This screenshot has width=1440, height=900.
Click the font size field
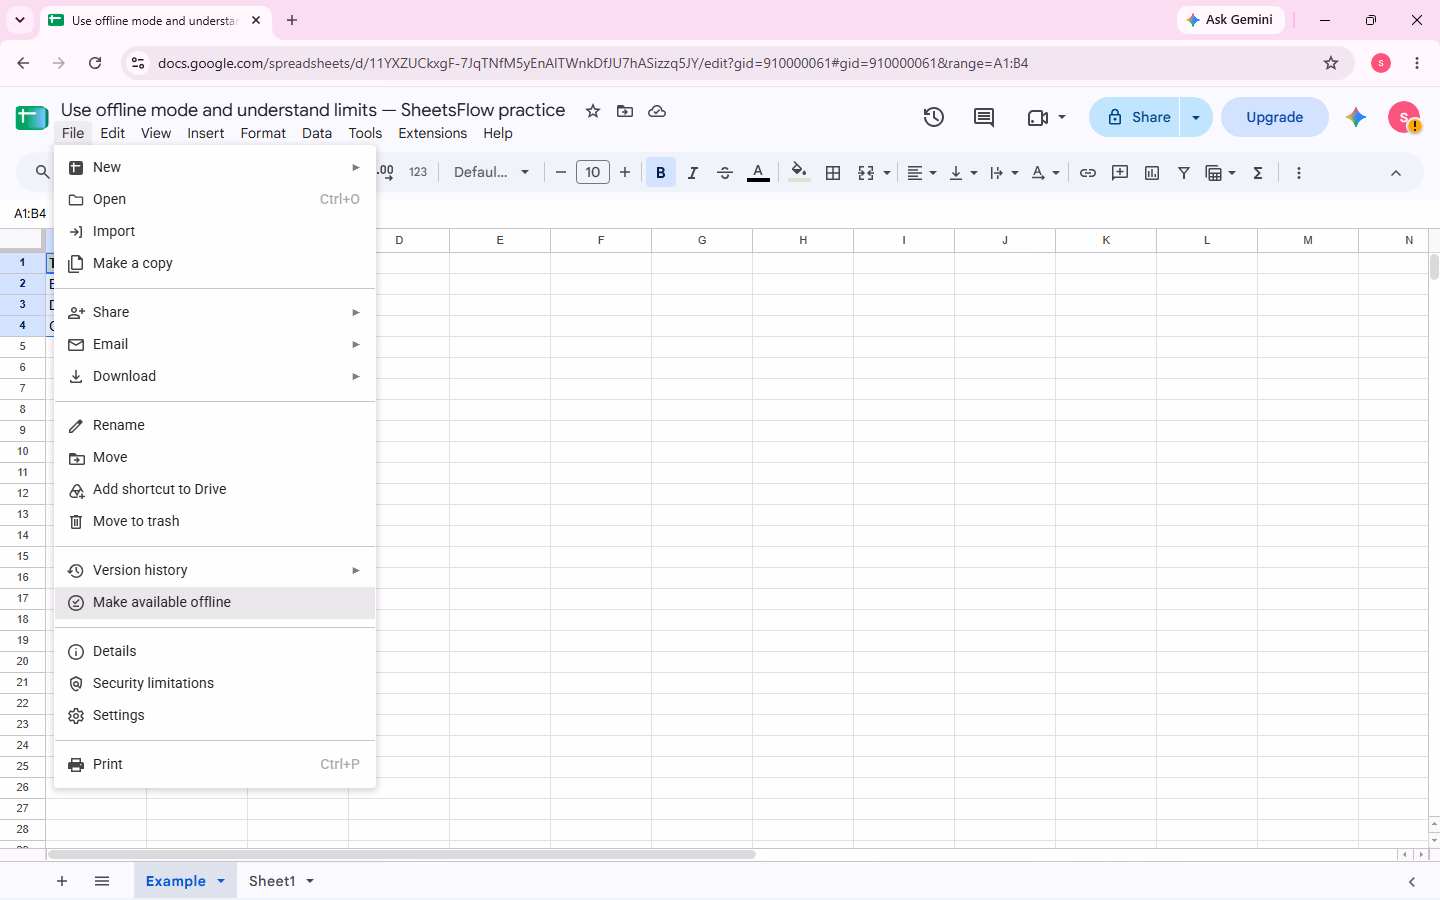[593, 173]
